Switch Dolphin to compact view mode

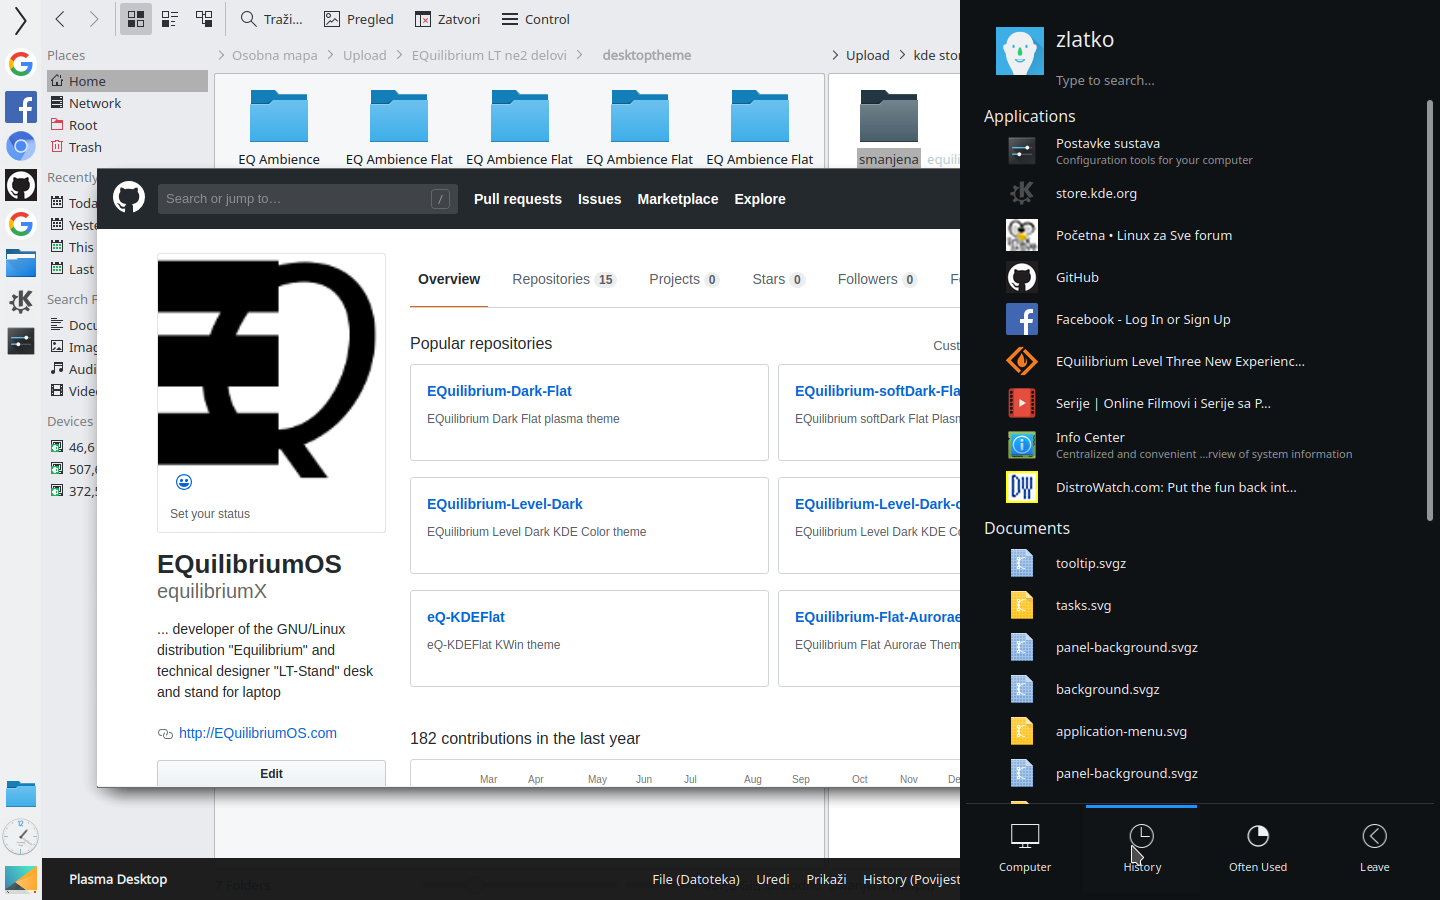170,19
